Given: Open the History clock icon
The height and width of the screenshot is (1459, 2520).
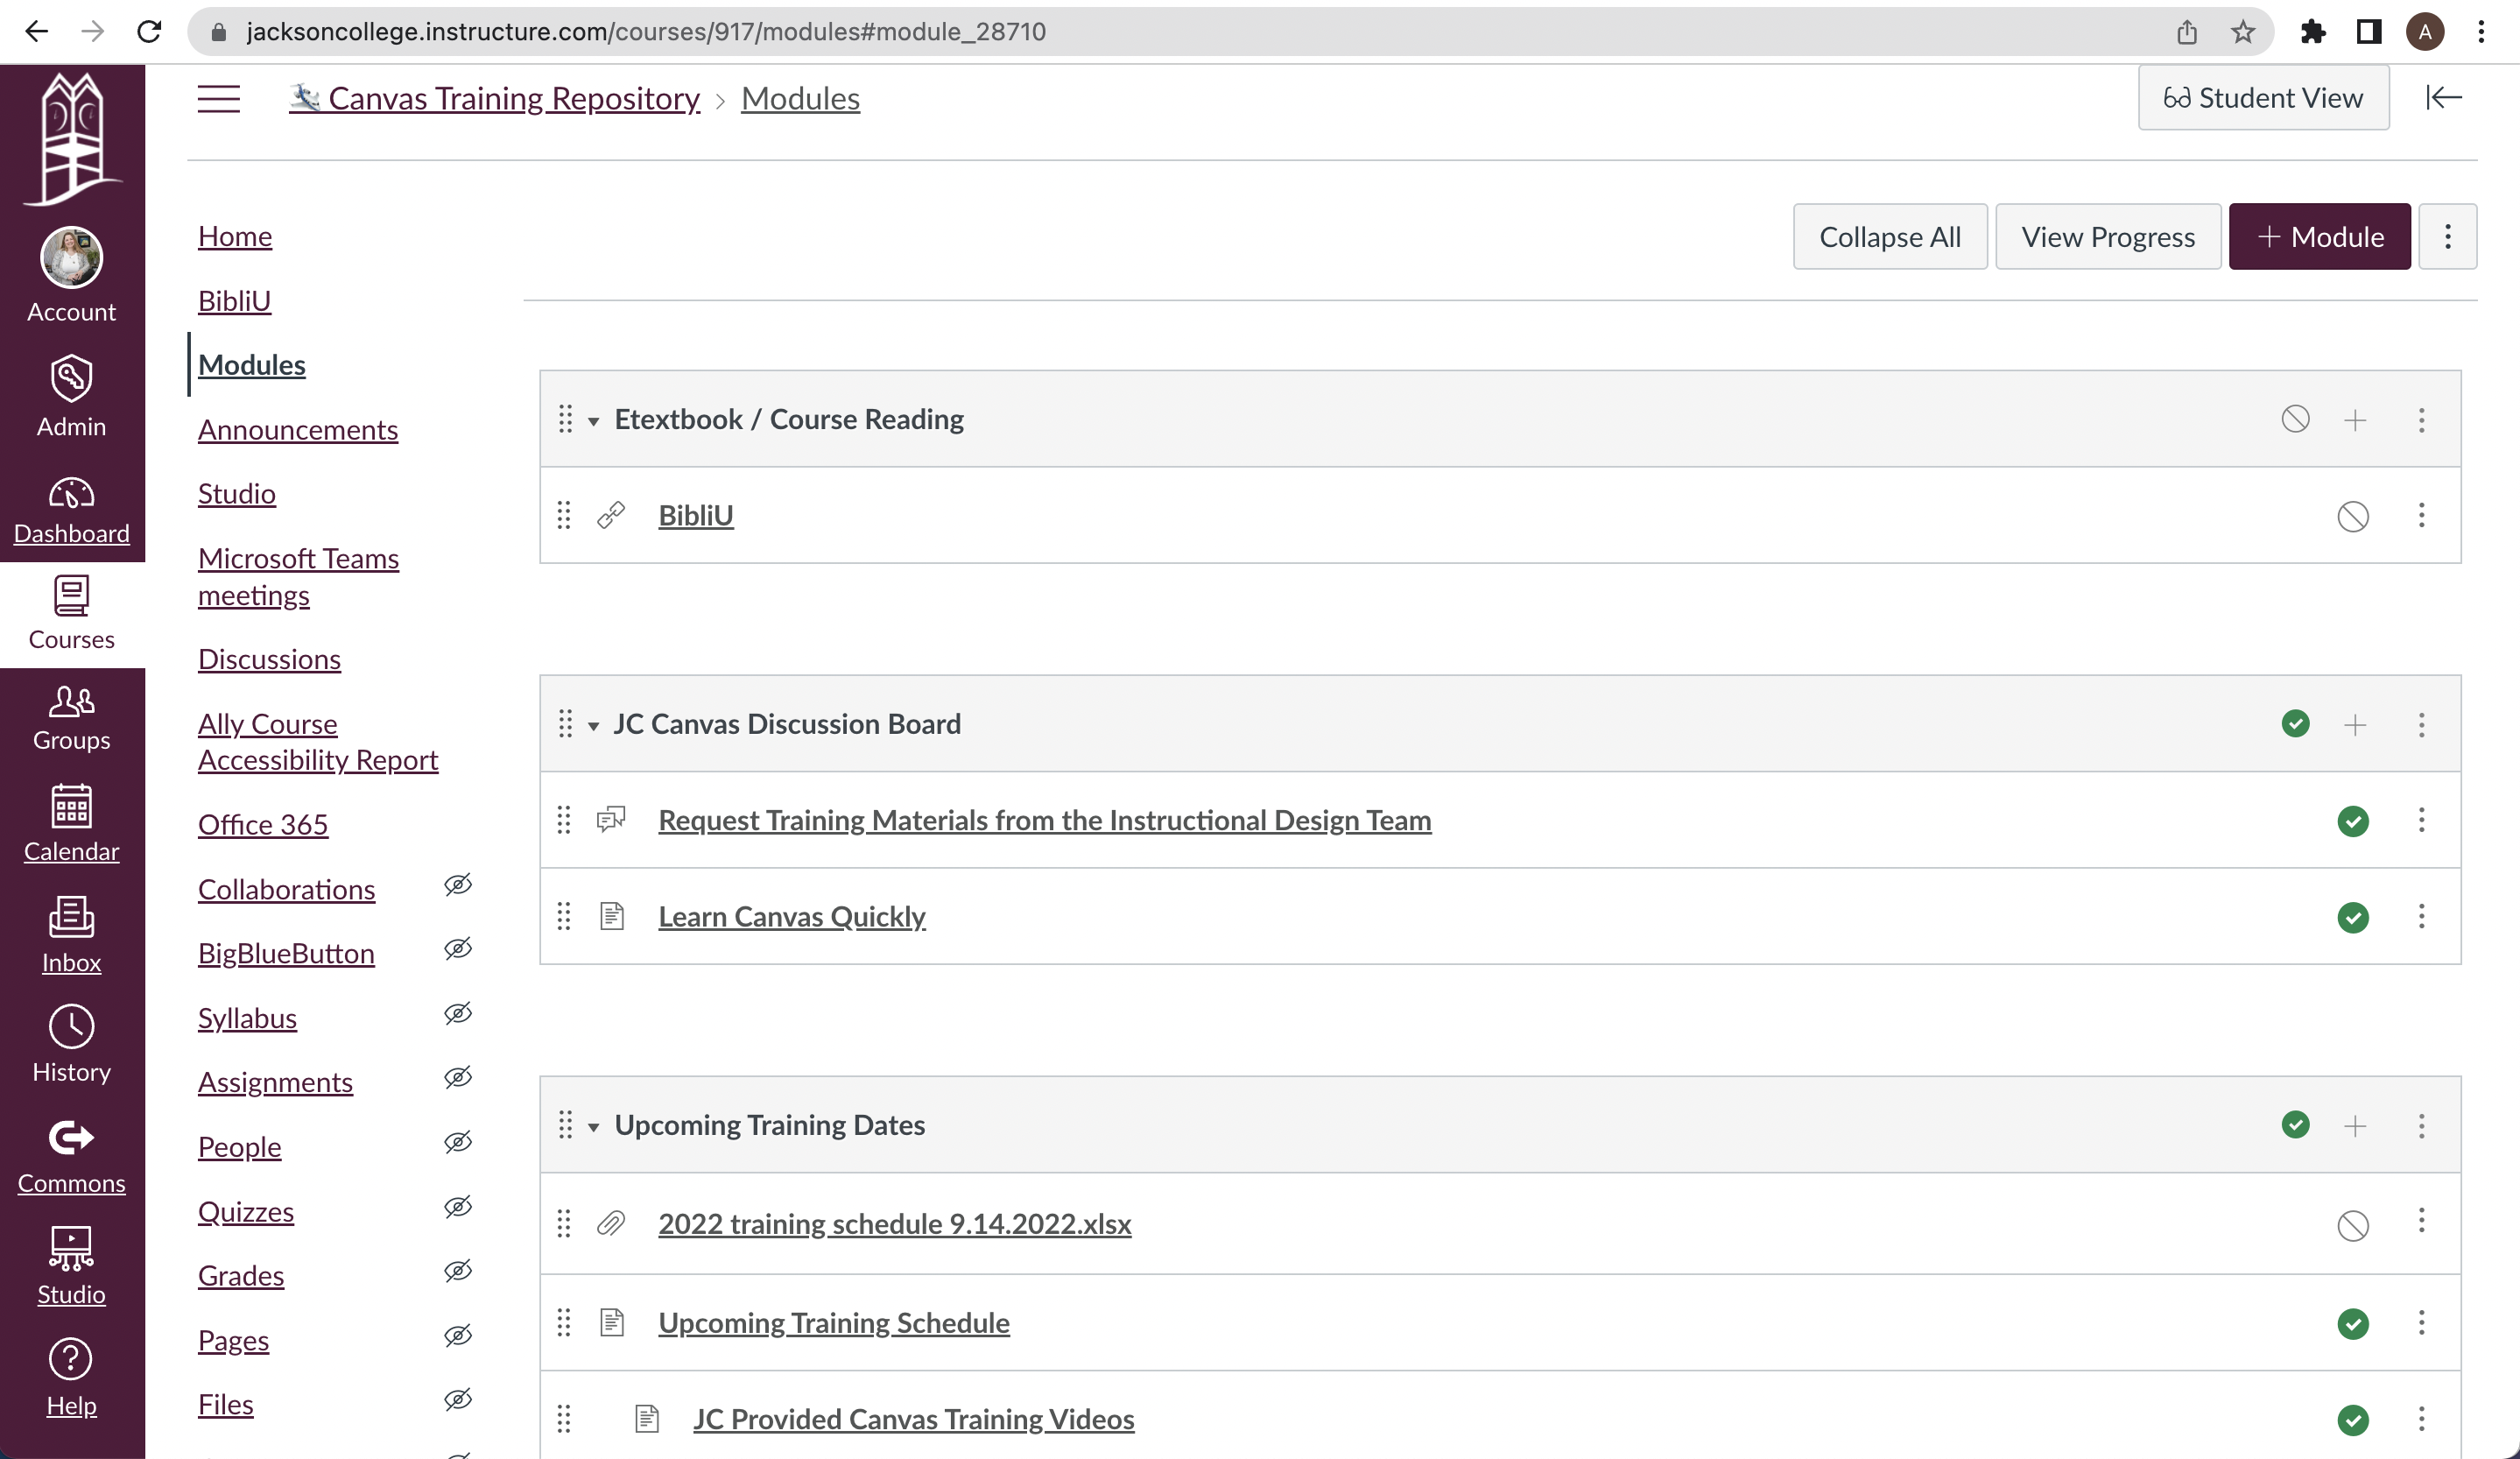Looking at the screenshot, I should coord(71,1027).
